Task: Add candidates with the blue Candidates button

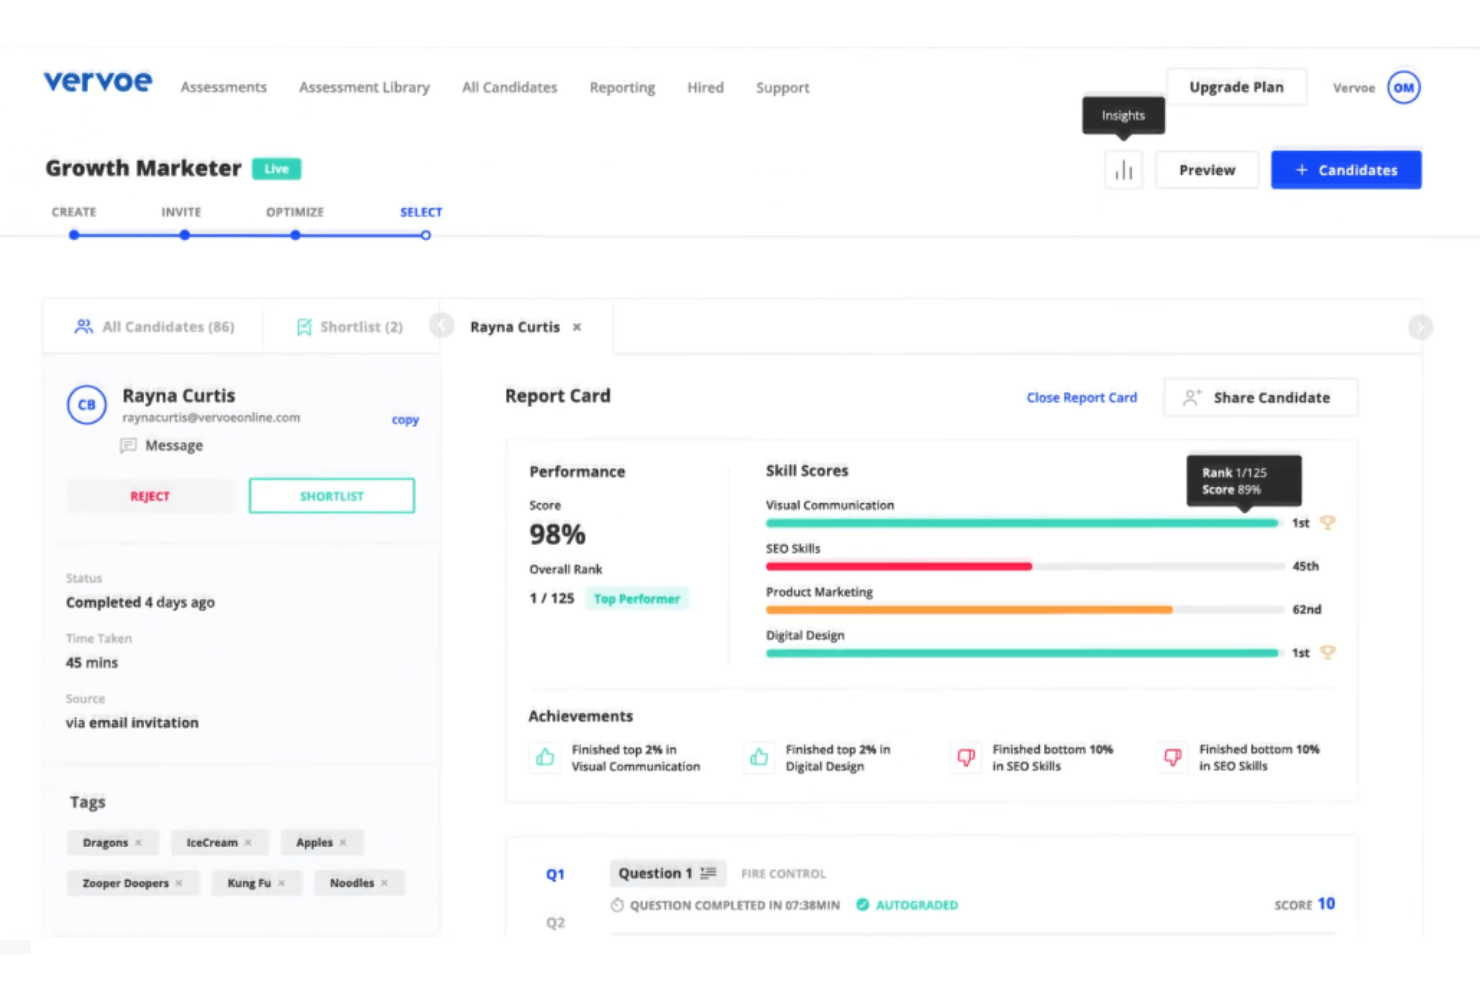Action: coord(1346,170)
